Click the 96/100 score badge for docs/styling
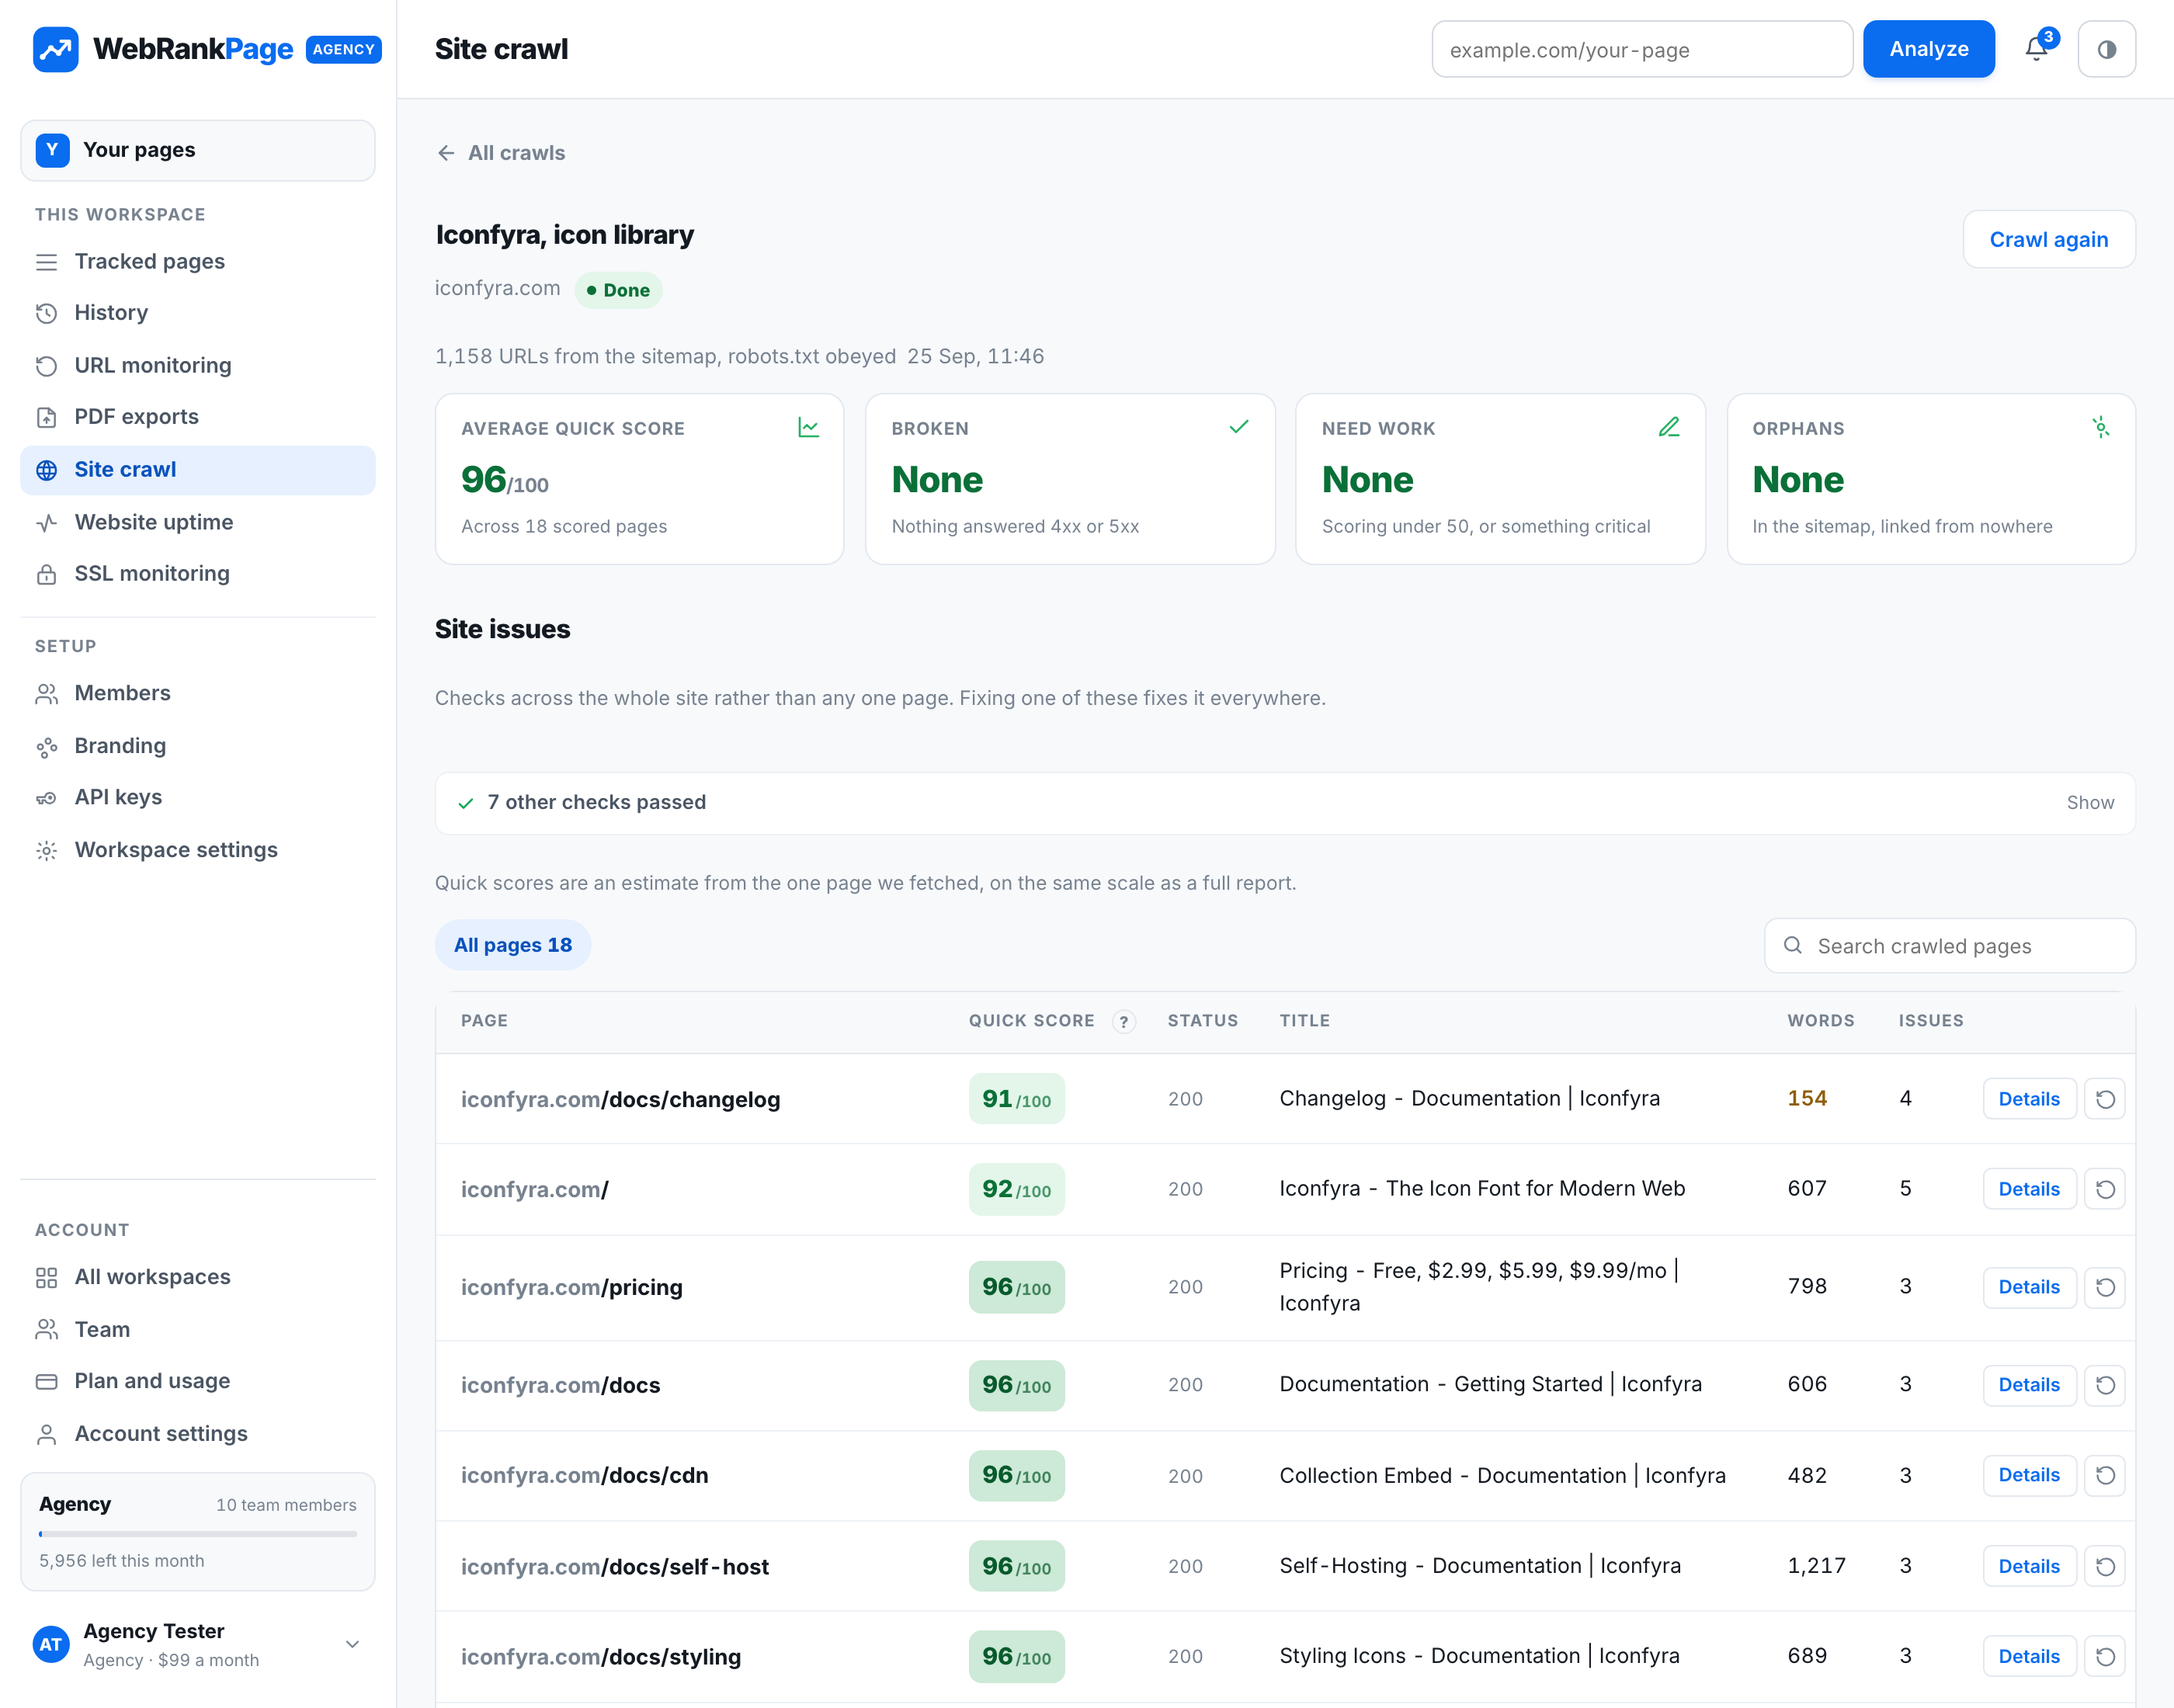 (1016, 1656)
